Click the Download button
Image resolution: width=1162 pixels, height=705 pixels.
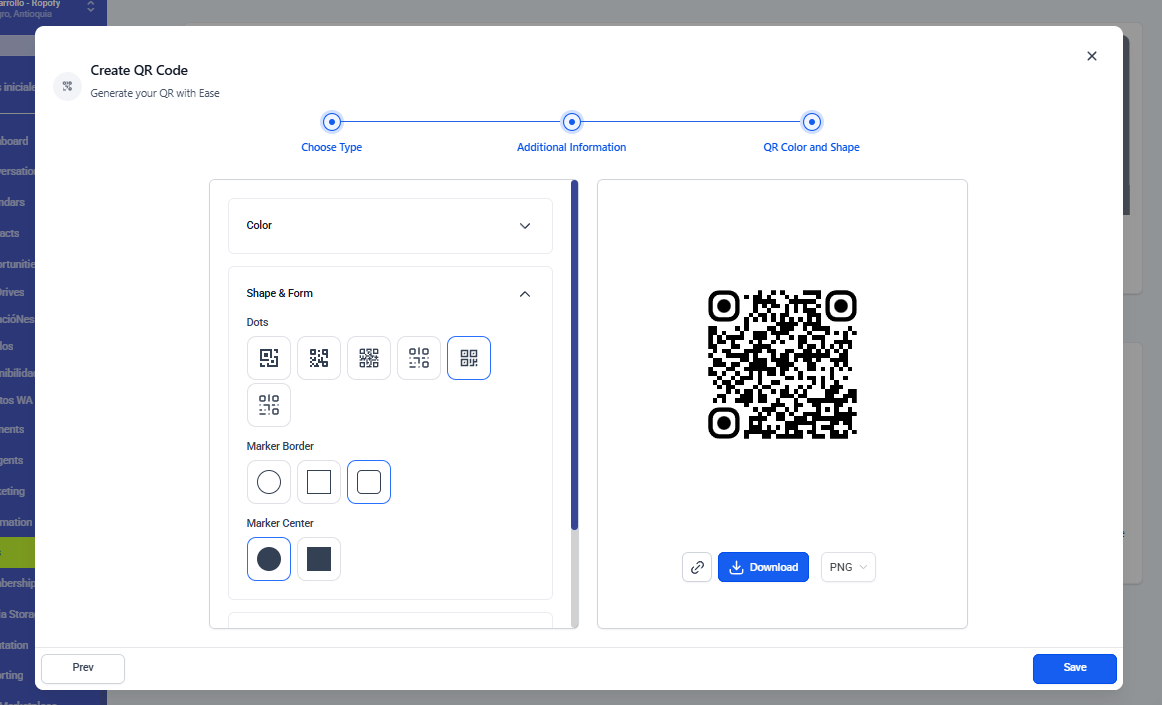tap(763, 567)
